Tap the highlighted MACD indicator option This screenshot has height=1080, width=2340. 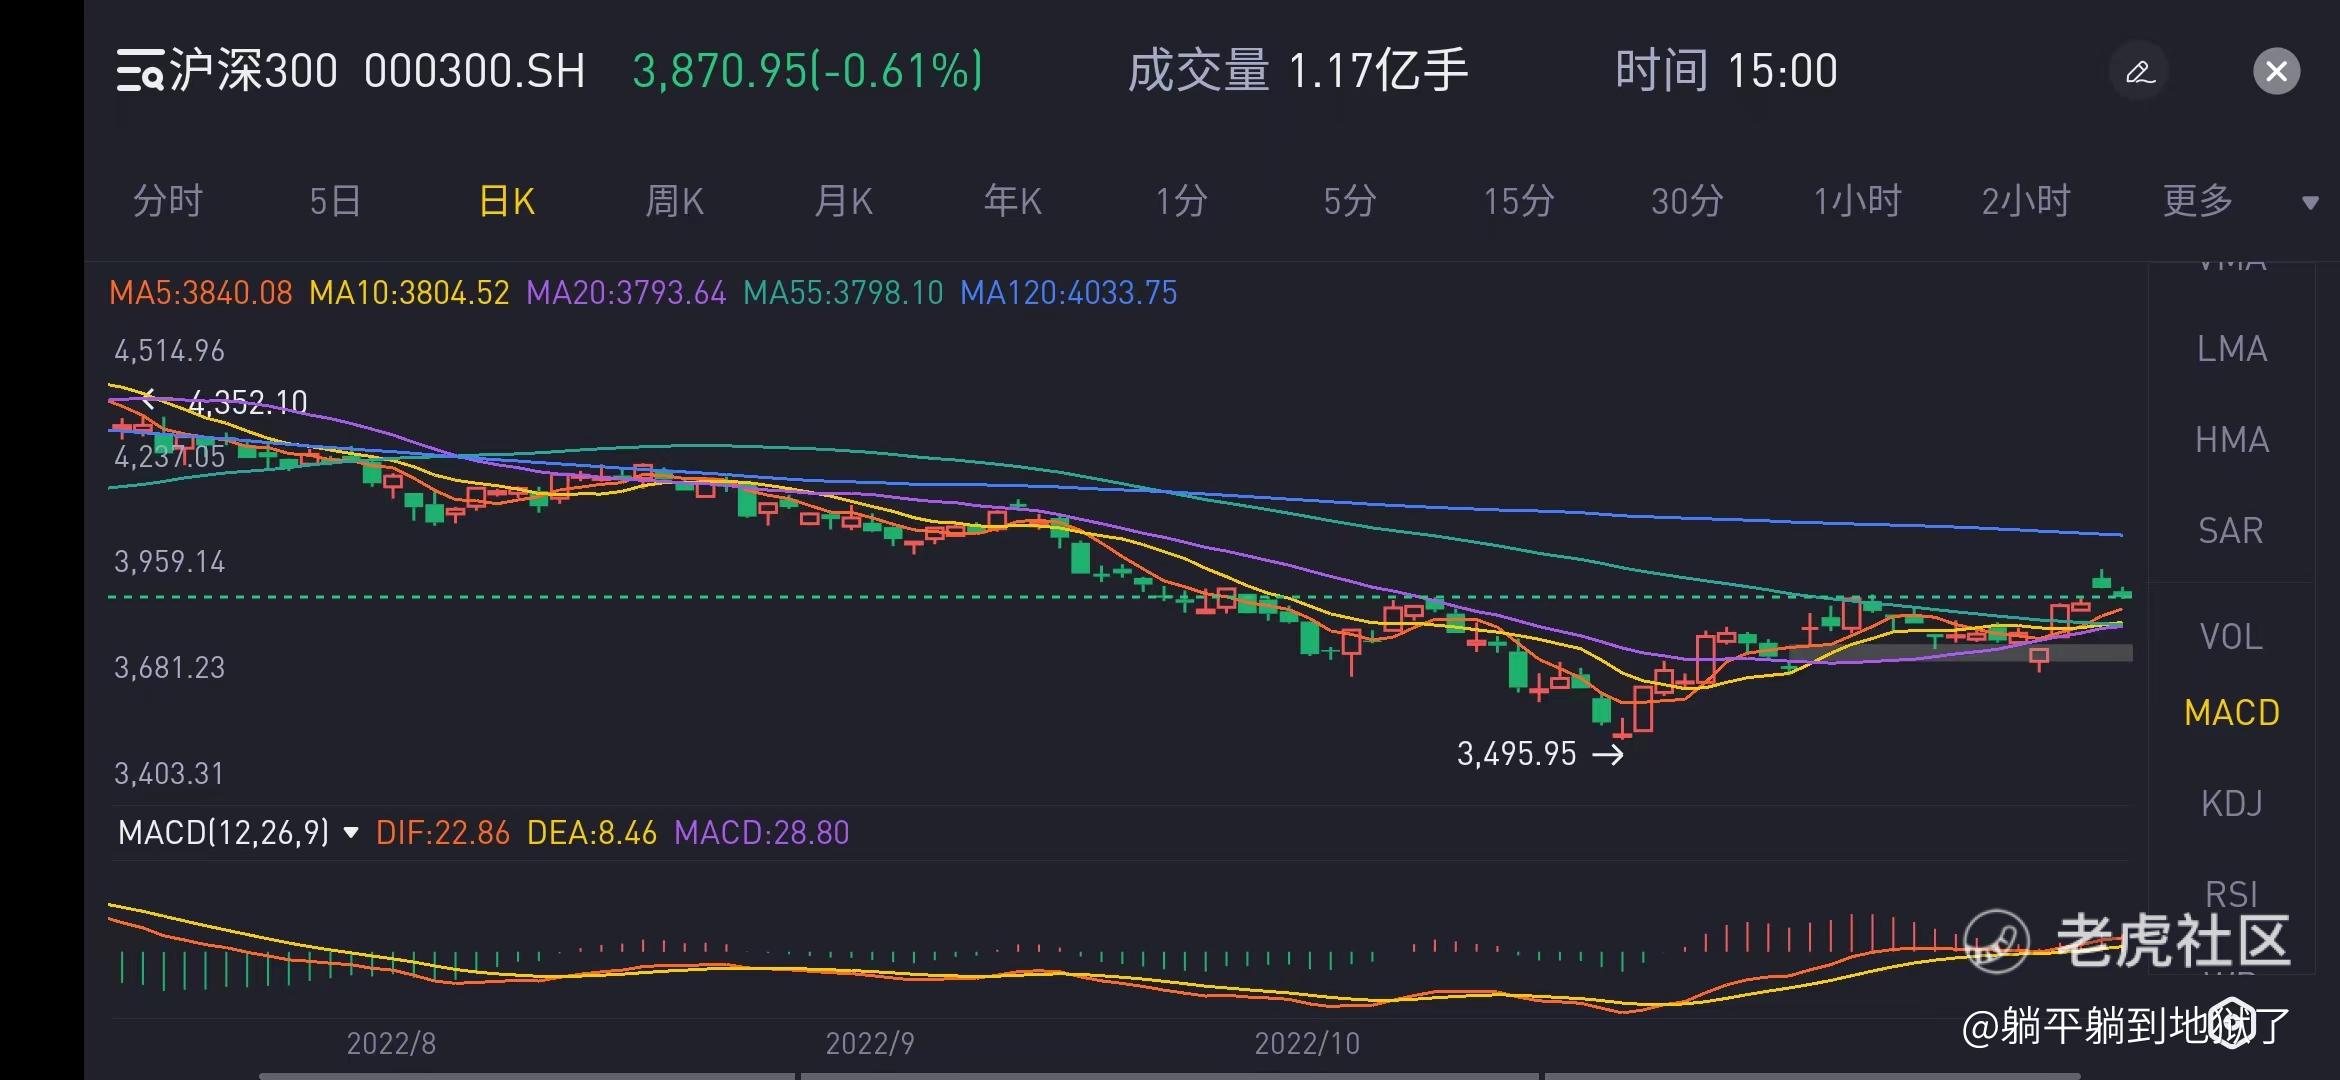(x=2231, y=713)
